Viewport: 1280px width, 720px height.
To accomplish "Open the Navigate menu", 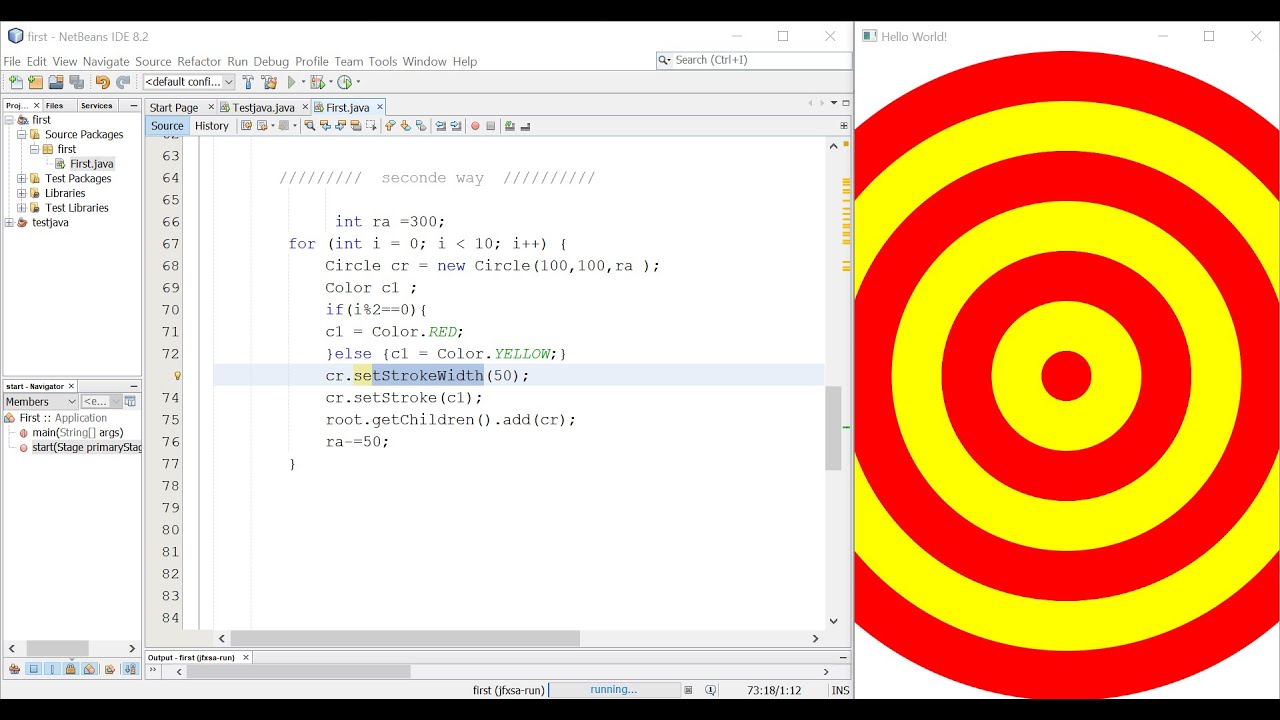I will pos(106,61).
